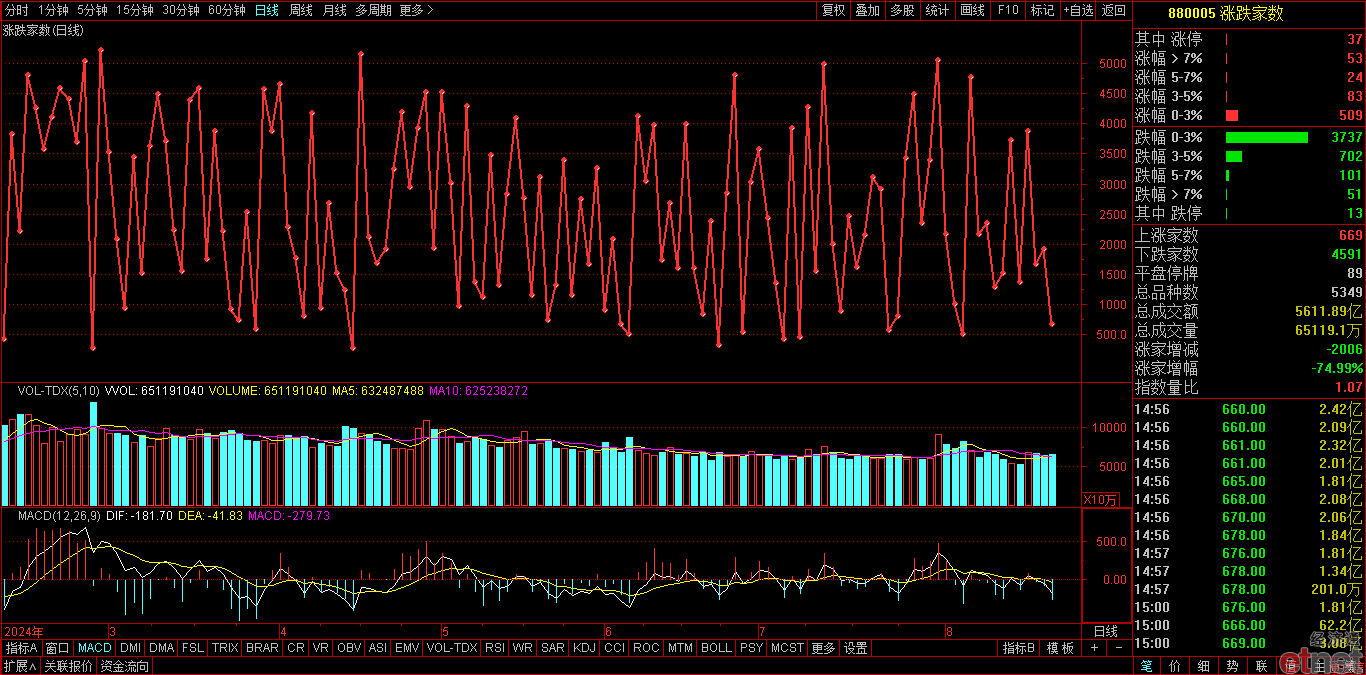Add to watchlist with +自选
Image resolution: width=1366 pixels, height=675 pixels.
pyautogui.click(x=1078, y=10)
